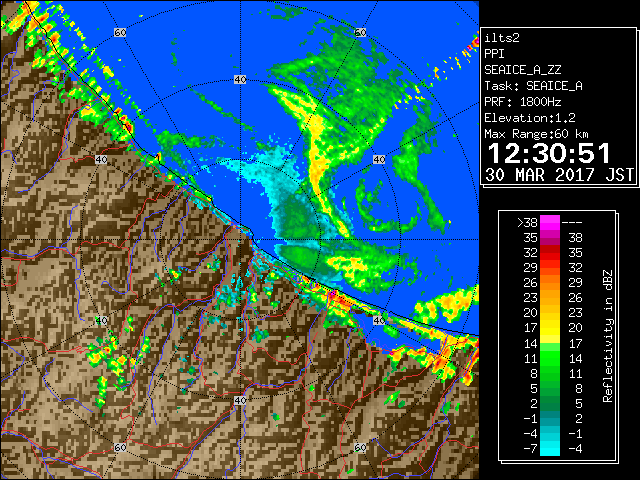The image size is (640, 480).
Task: Click the 60 range label at northeast ring
Action: click(360, 32)
